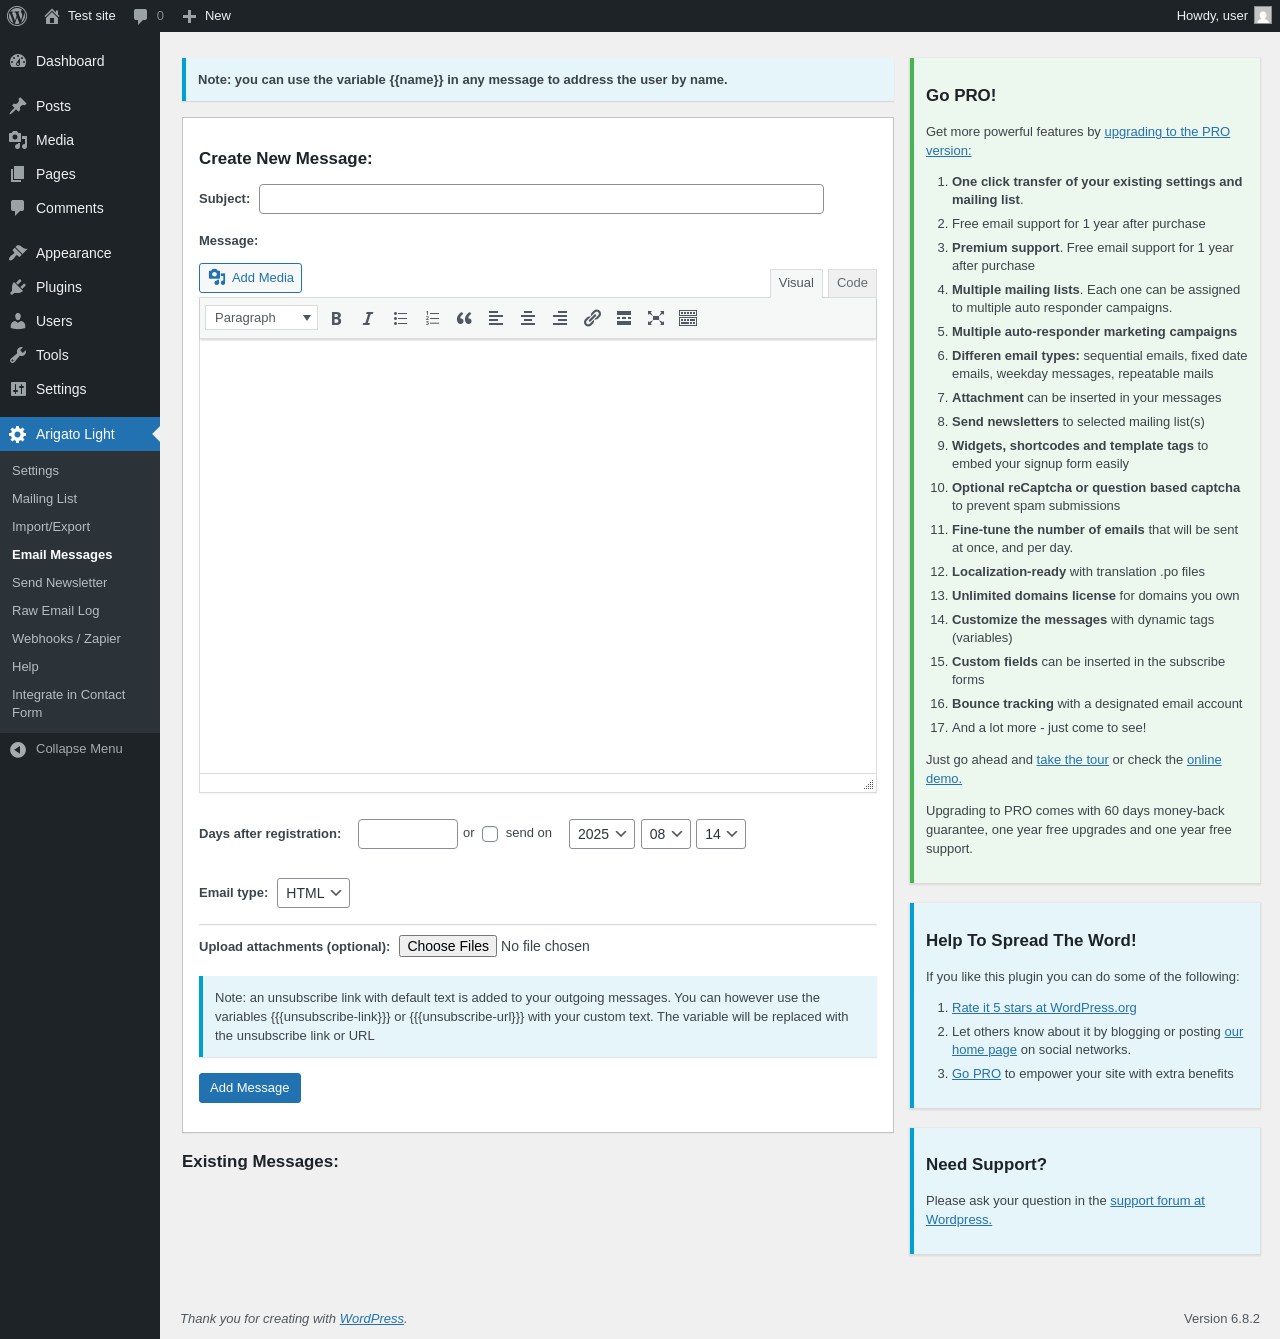The image size is (1280, 1339).
Task: Click the New plus button in admin bar
Action: pos(207,16)
